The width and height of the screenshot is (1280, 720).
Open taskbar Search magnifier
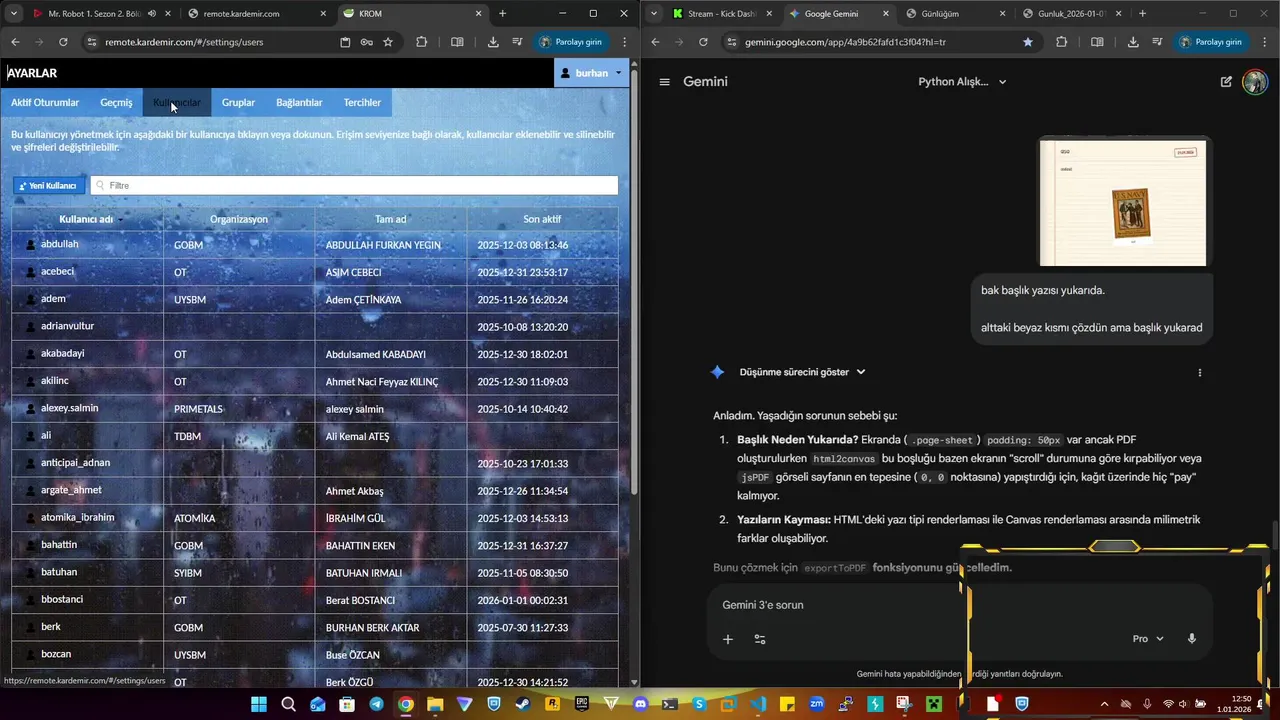(288, 704)
